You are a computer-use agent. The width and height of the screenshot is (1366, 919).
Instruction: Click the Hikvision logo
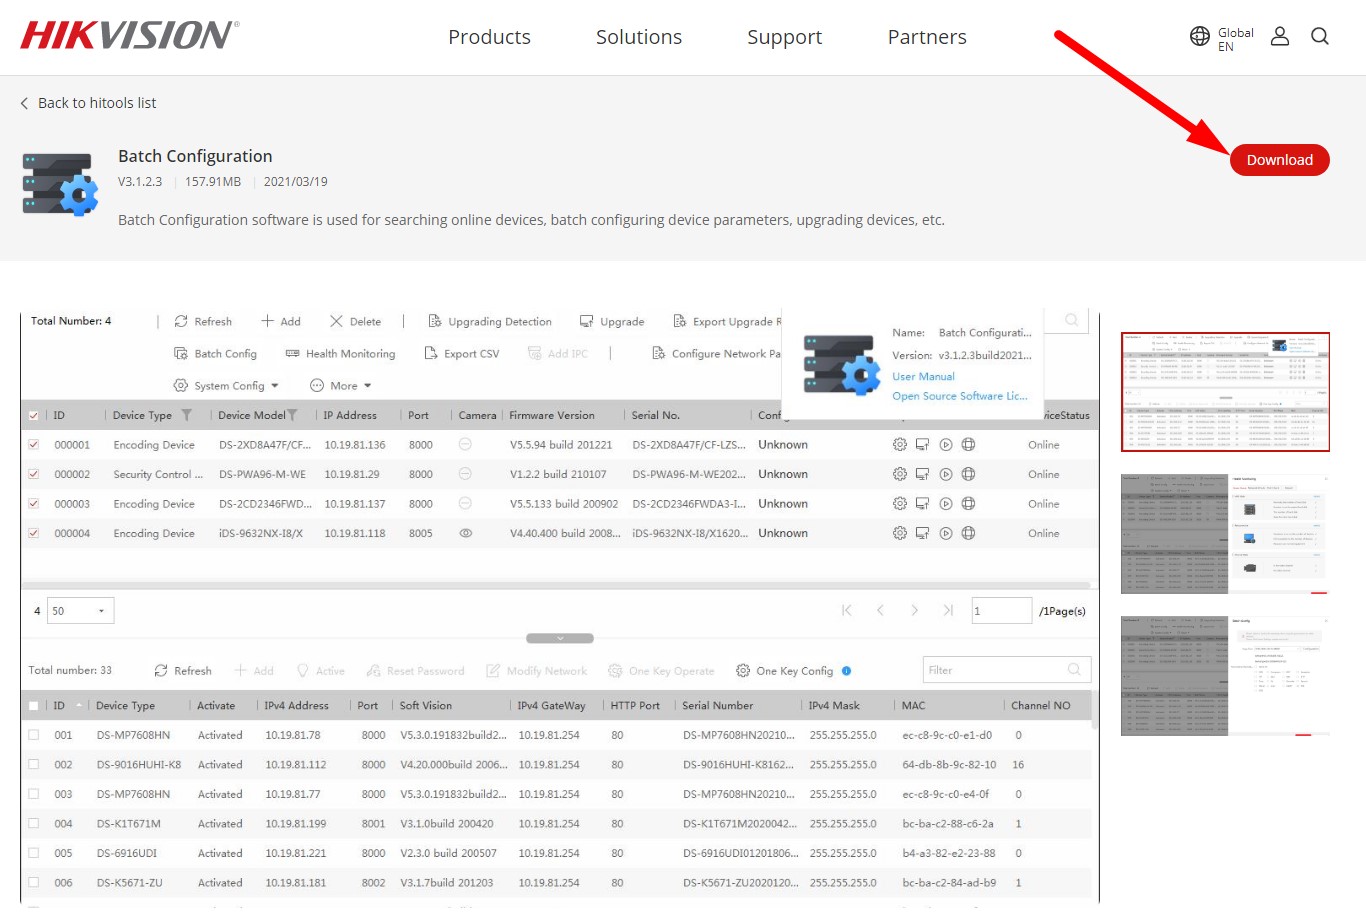pyautogui.click(x=129, y=36)
